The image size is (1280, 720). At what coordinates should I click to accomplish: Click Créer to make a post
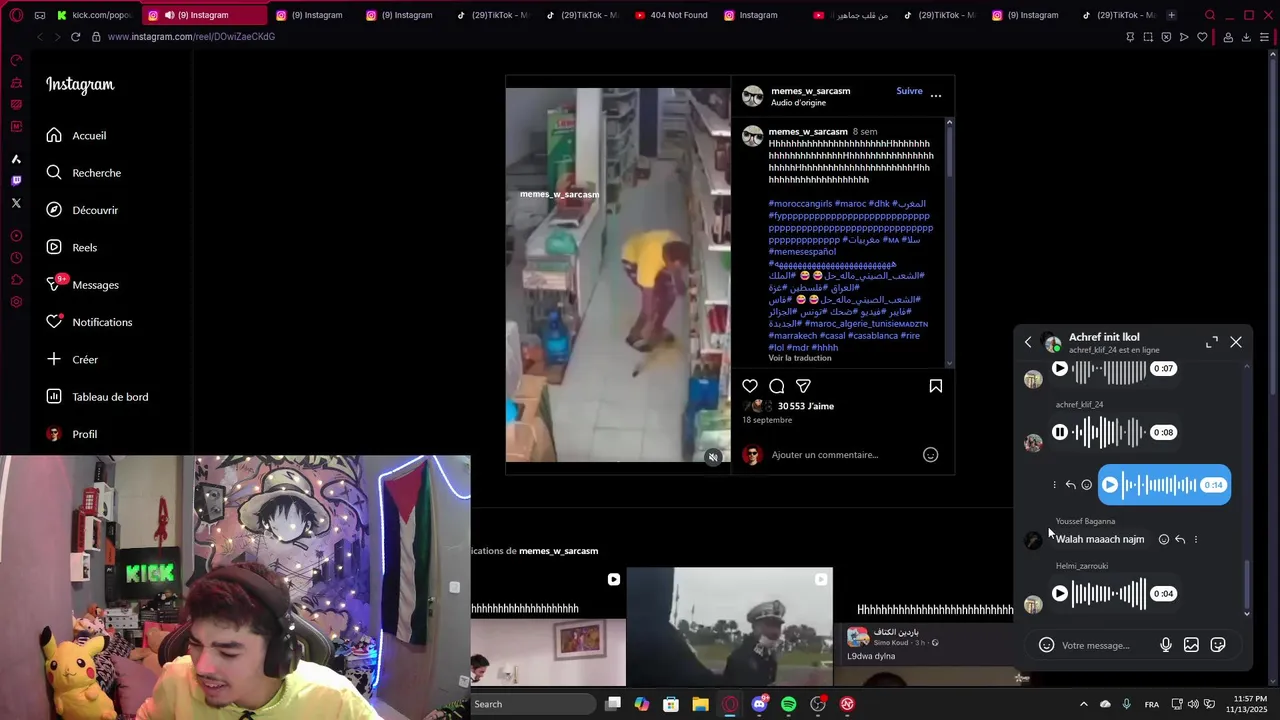coord(72,360)
